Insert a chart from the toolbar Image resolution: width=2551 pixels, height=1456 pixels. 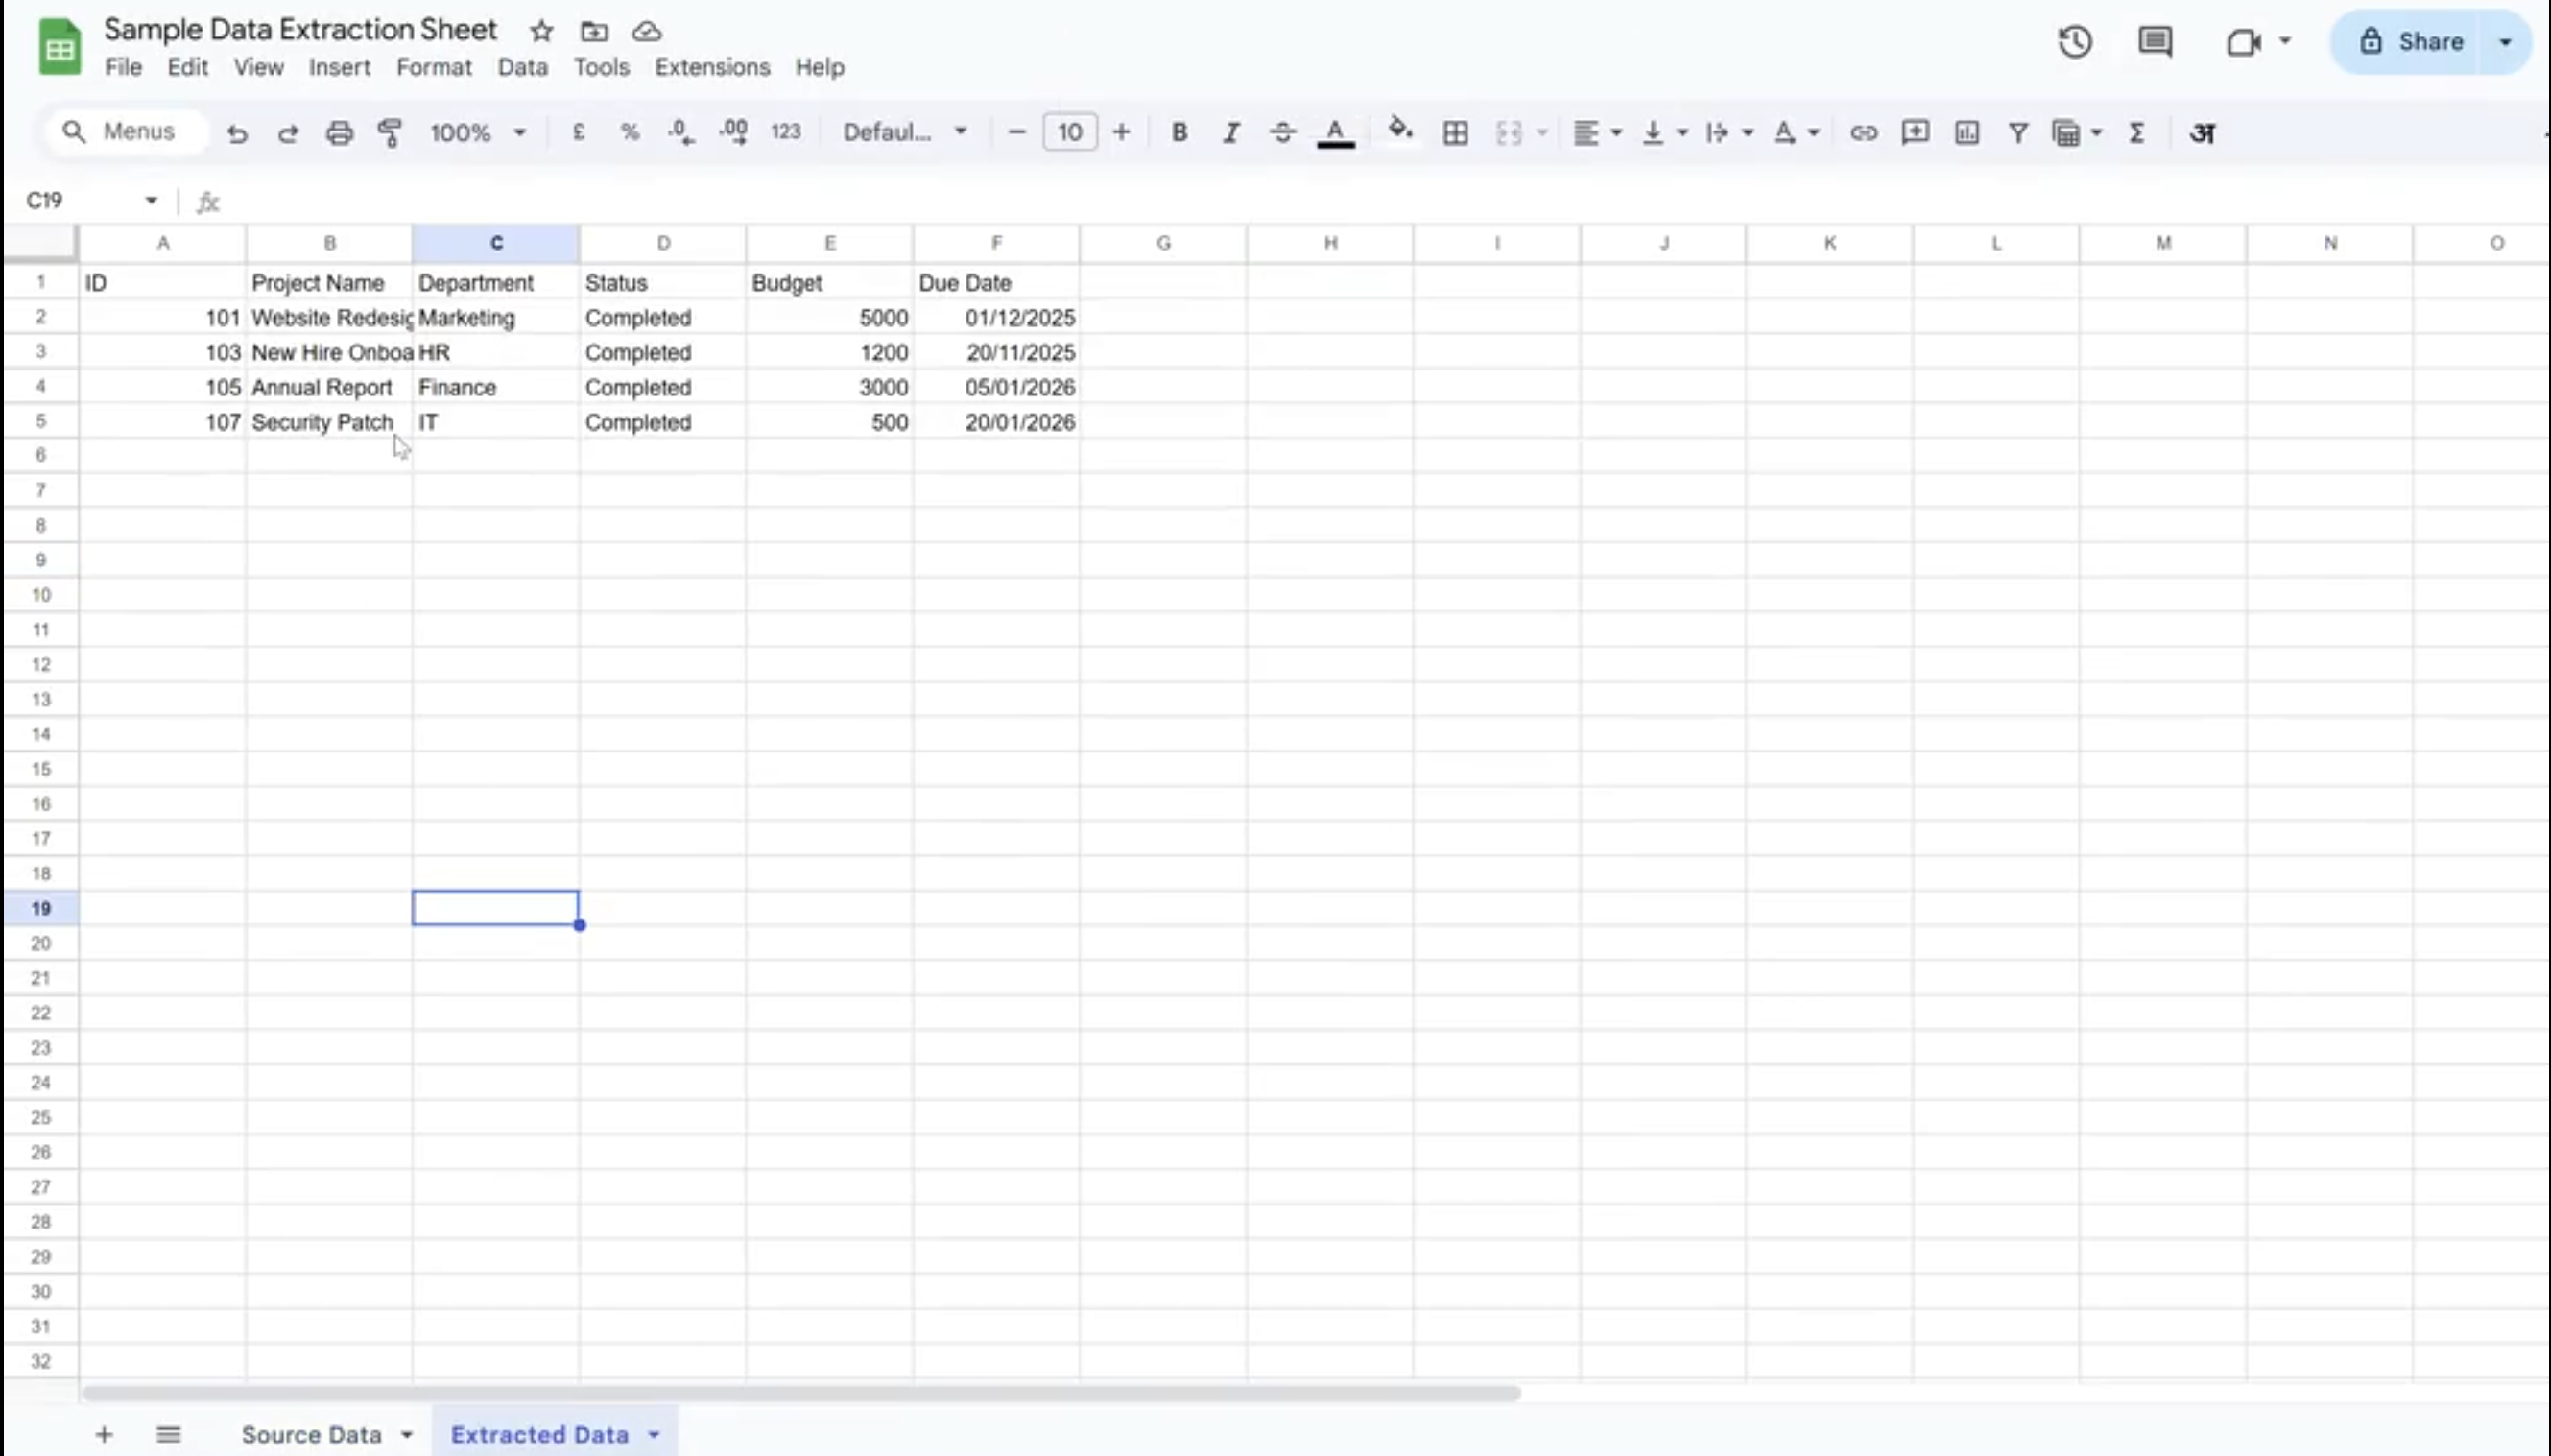tap(1965, 132)
